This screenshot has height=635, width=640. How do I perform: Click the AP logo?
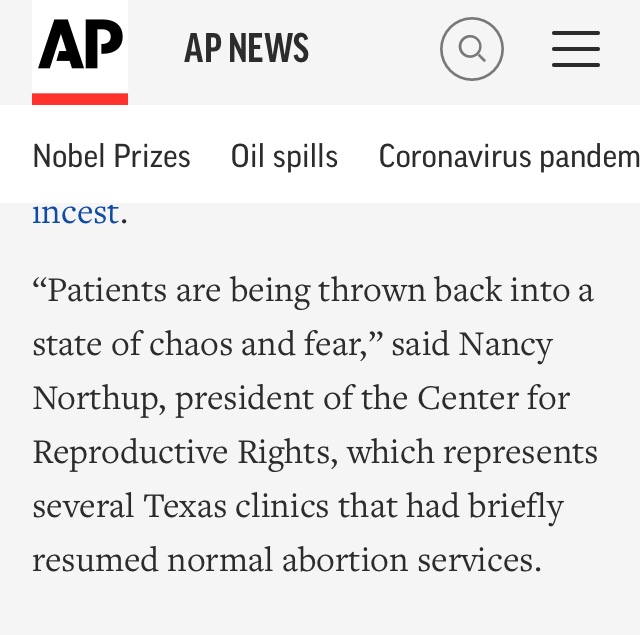80,45
